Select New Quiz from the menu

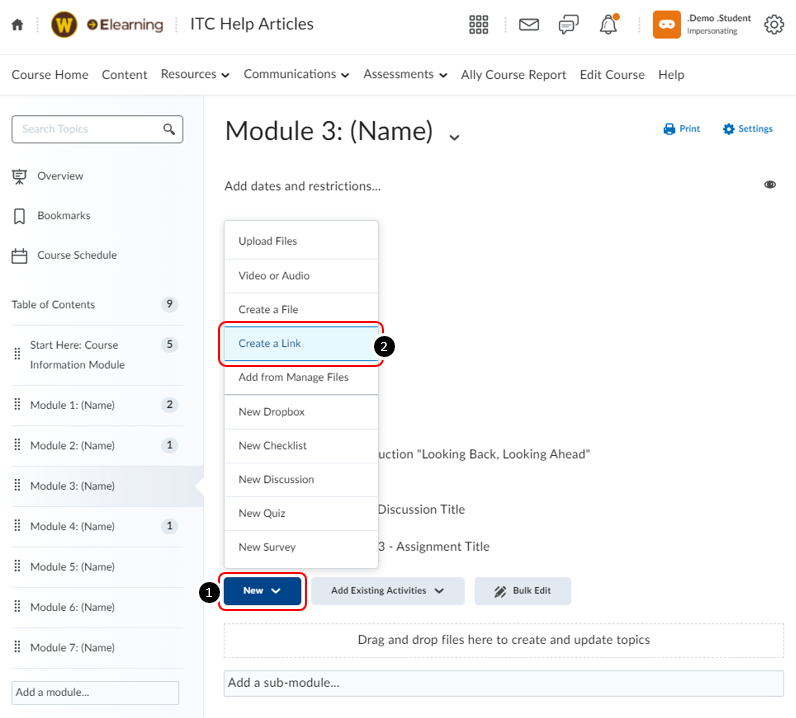262,513
